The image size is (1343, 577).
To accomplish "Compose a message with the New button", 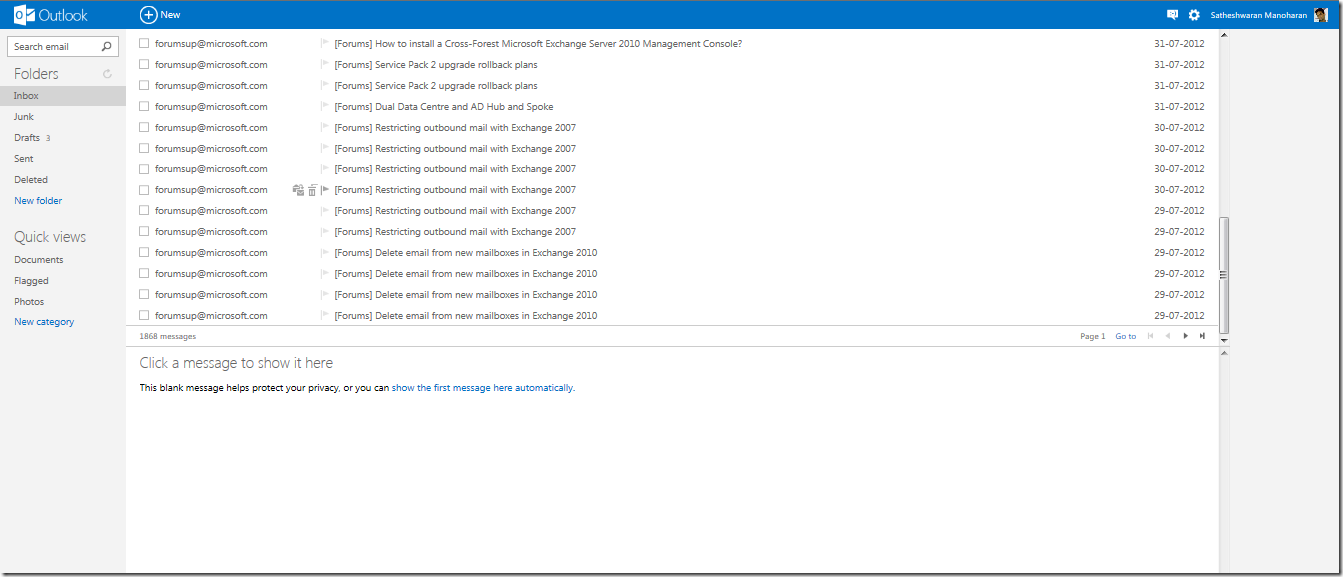I will coord(160,15).
